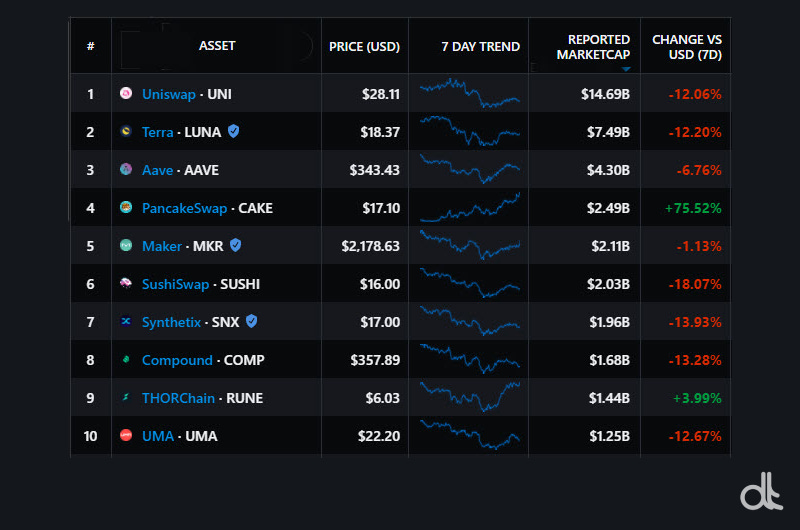Click the $343.43 price value

point(374,170)
